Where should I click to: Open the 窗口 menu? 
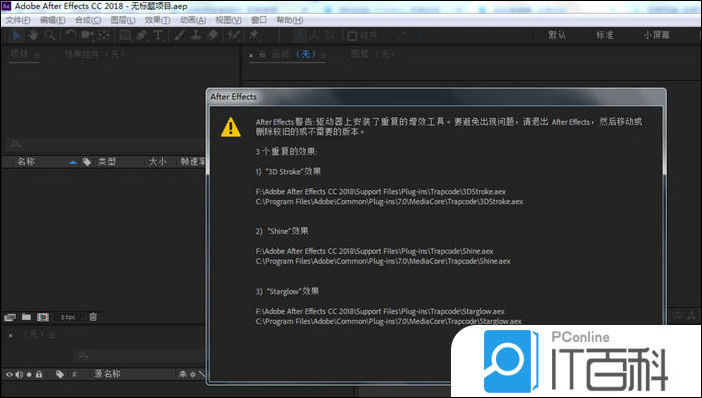coord(259,20)
